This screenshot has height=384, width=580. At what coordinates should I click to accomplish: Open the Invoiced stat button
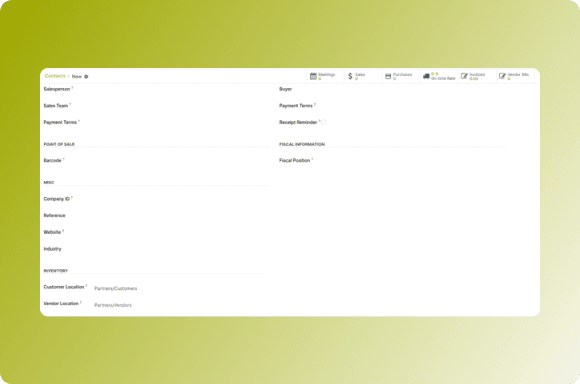478,76
